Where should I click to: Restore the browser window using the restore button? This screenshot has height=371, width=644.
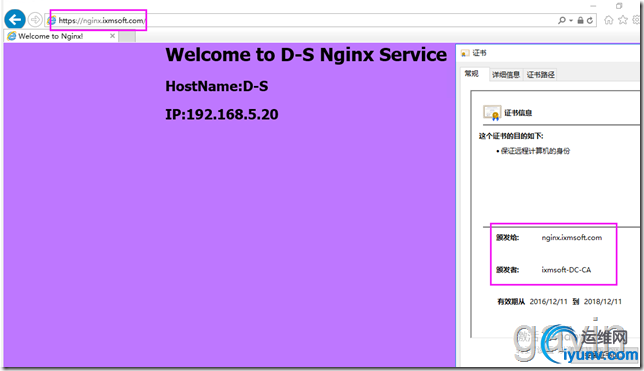pyautogui.click(x=619, y=6)
